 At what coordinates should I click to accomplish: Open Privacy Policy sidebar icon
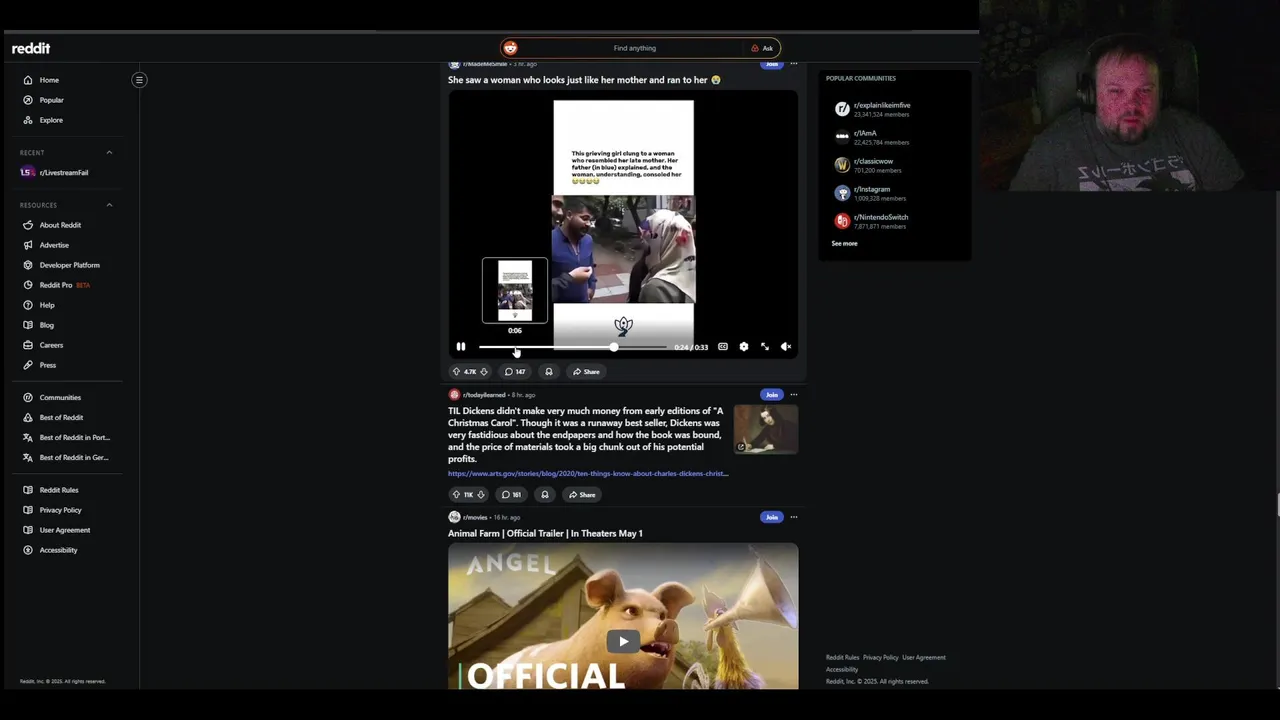pos(28,510)
